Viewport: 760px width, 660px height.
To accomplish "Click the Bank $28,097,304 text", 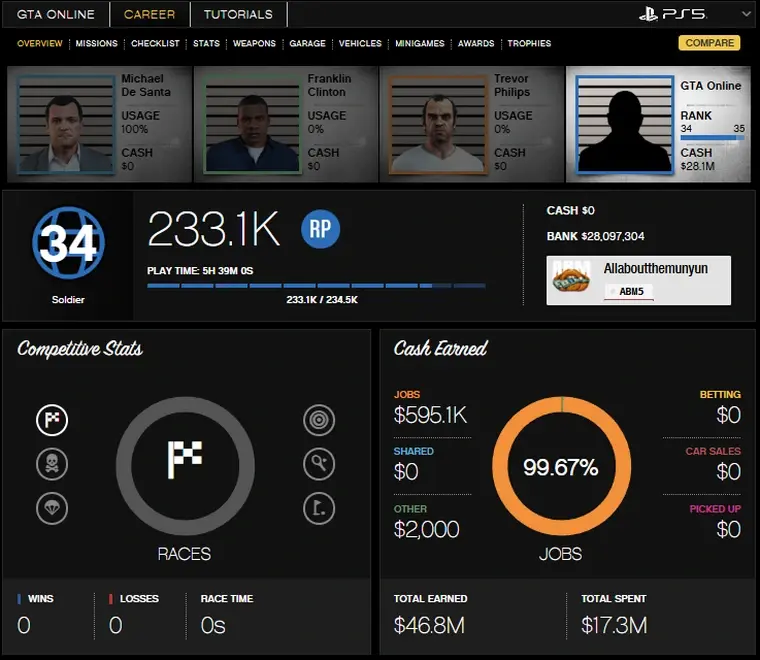I will click(596, 236).
